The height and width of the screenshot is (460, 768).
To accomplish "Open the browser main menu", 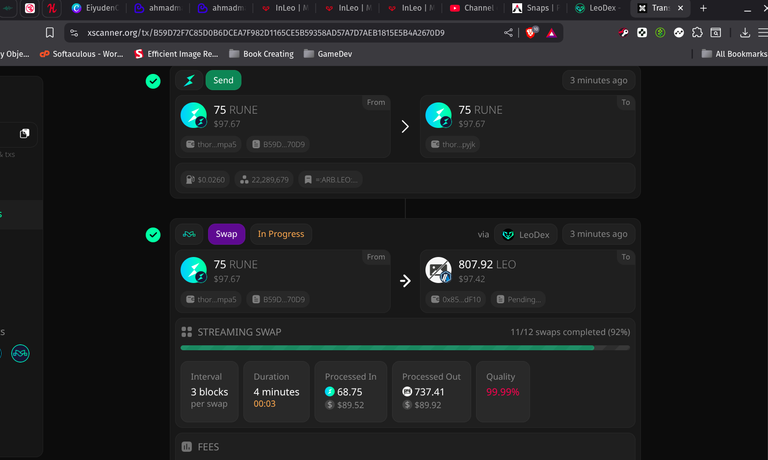I will point(762,33).
